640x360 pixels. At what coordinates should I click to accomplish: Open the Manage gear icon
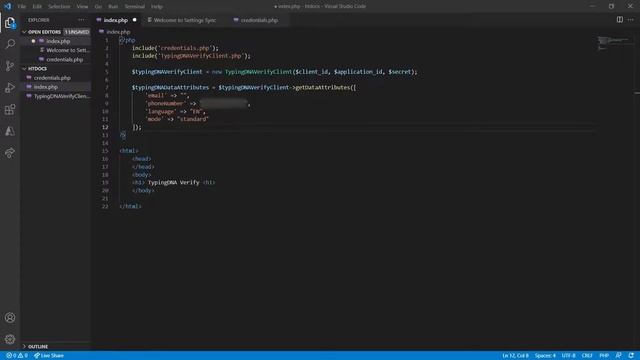point(10,339)
